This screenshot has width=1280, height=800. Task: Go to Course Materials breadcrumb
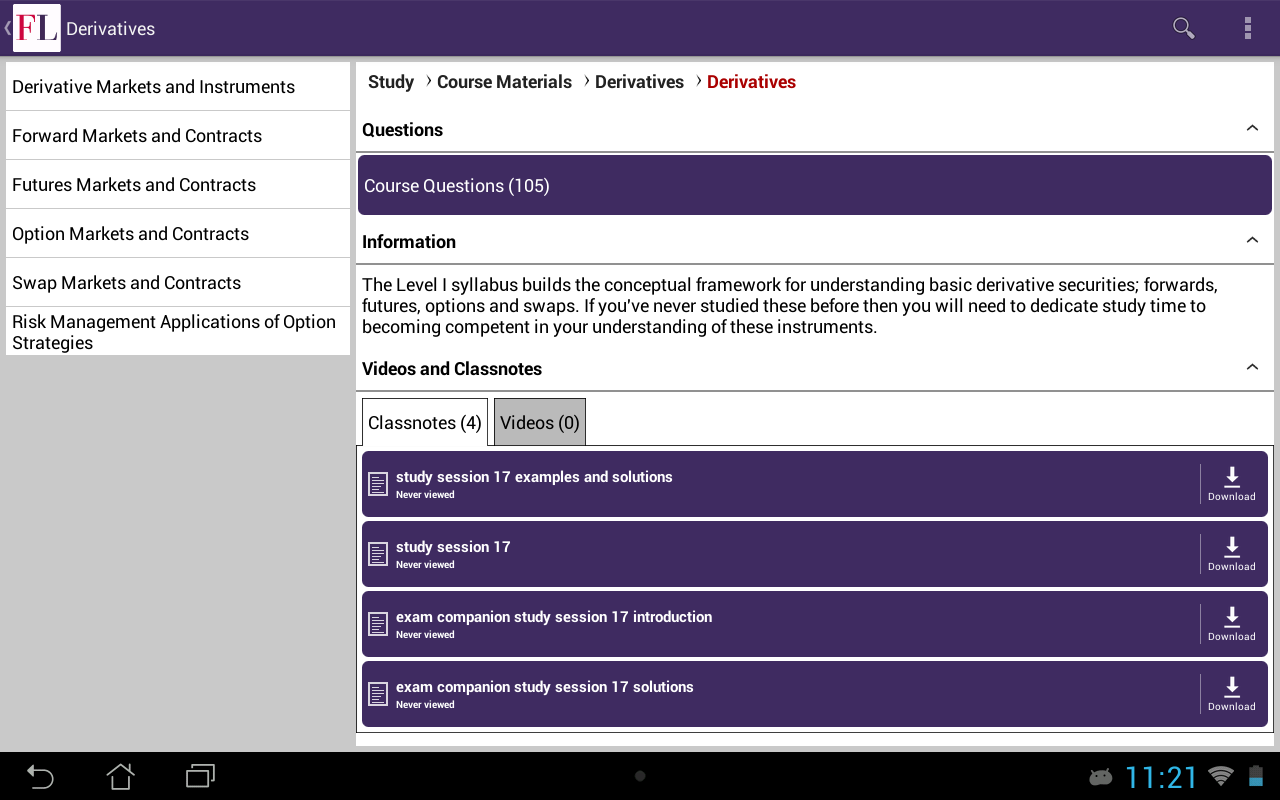click(x=504, y=82)
